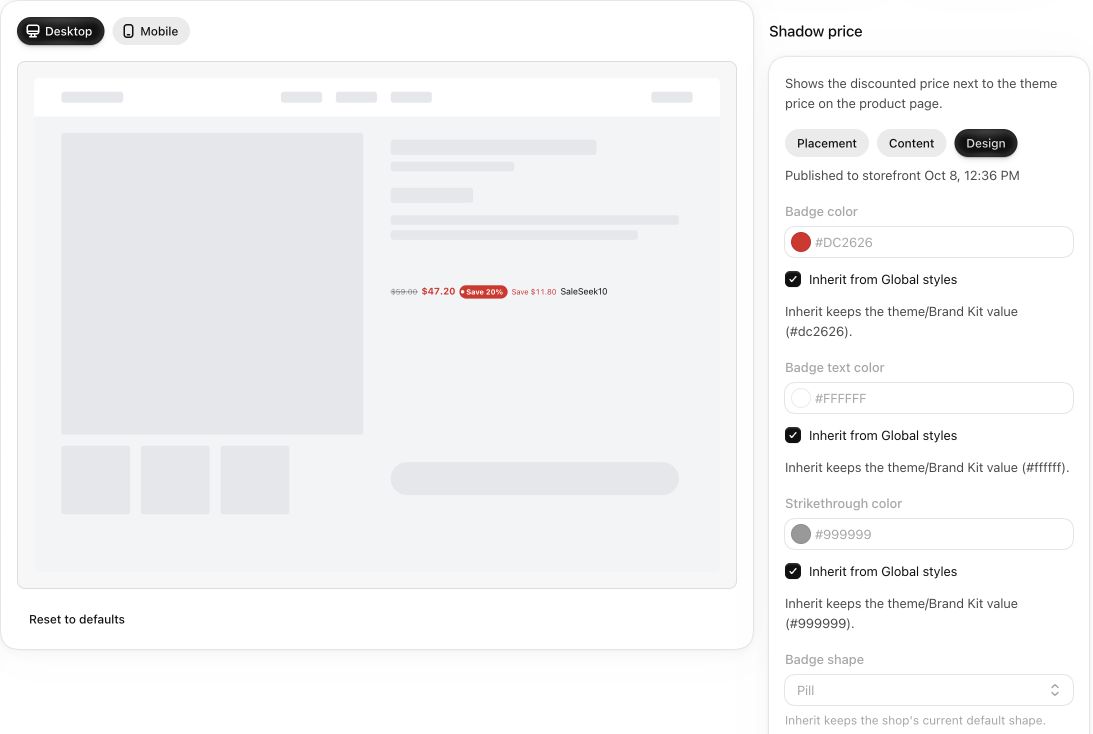1093x734 pixels.
Task: Click the red Save 20% badge in preview
Action: pyautogui.click(x=483, y=292)
